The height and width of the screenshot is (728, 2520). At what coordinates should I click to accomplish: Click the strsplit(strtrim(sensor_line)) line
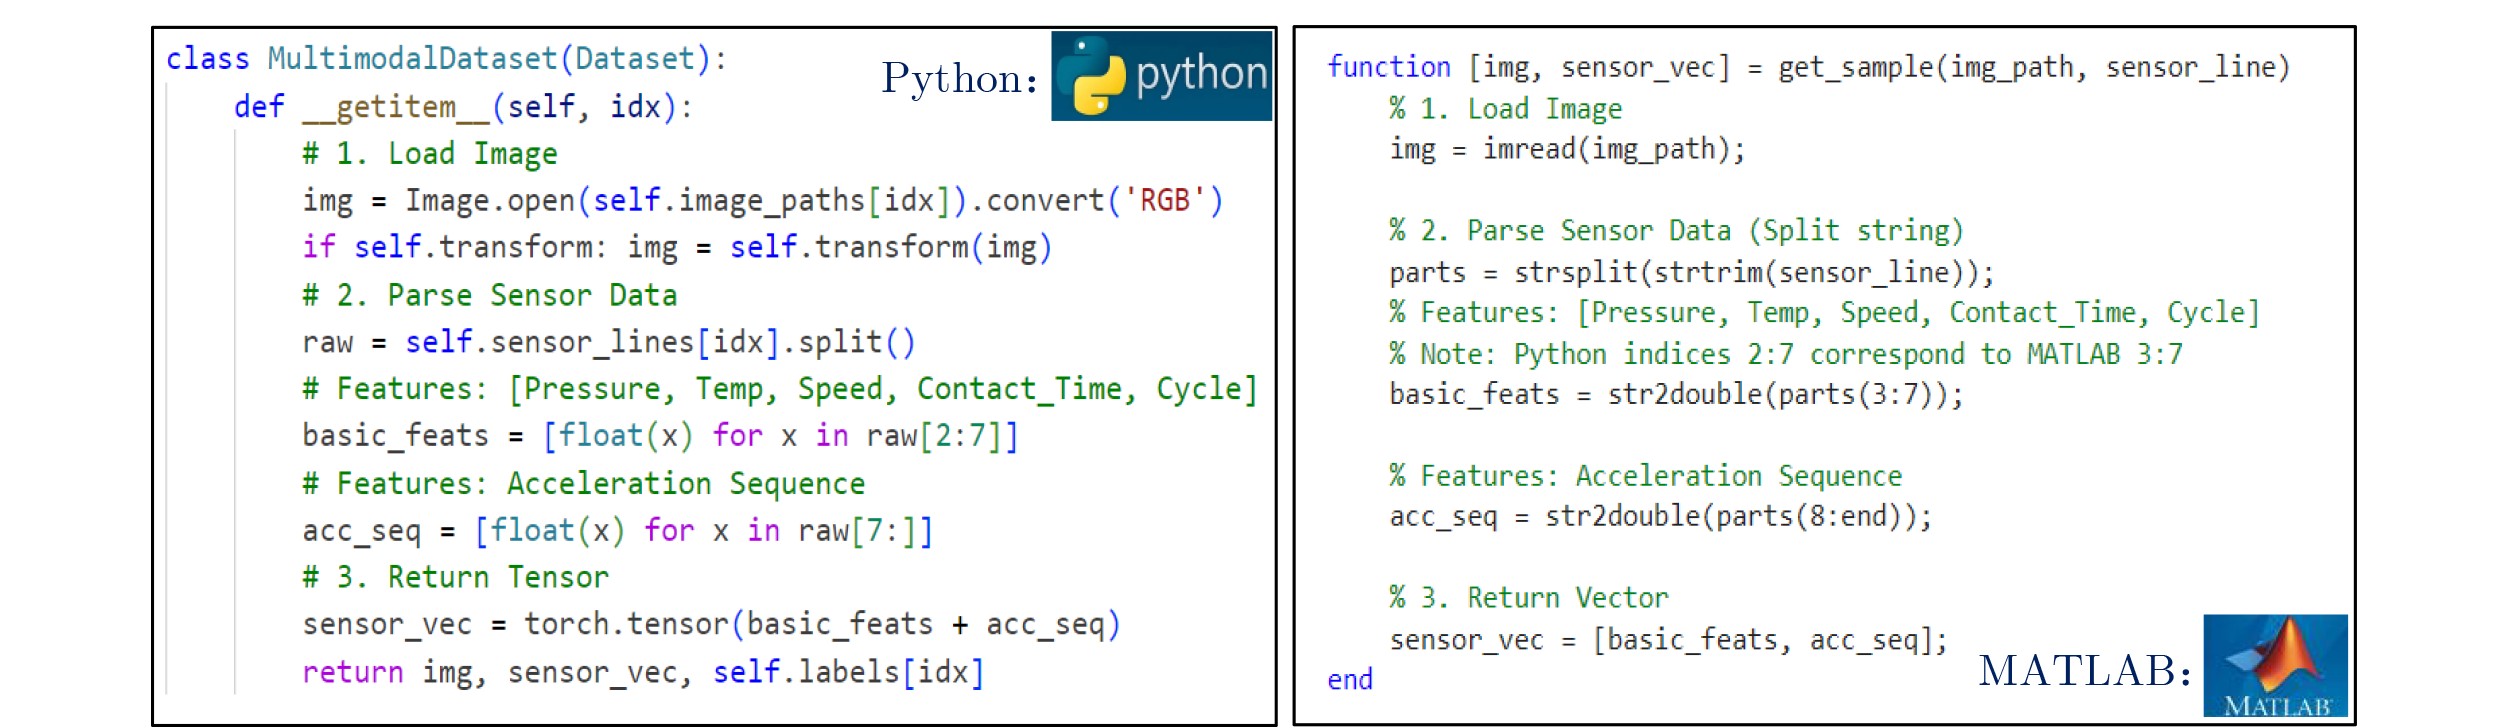(1691, 272)
